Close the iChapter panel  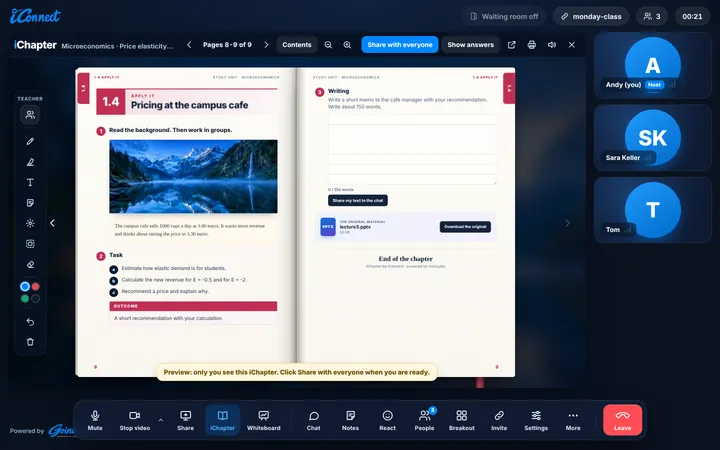pyautogui.click(x=572, y=45)
